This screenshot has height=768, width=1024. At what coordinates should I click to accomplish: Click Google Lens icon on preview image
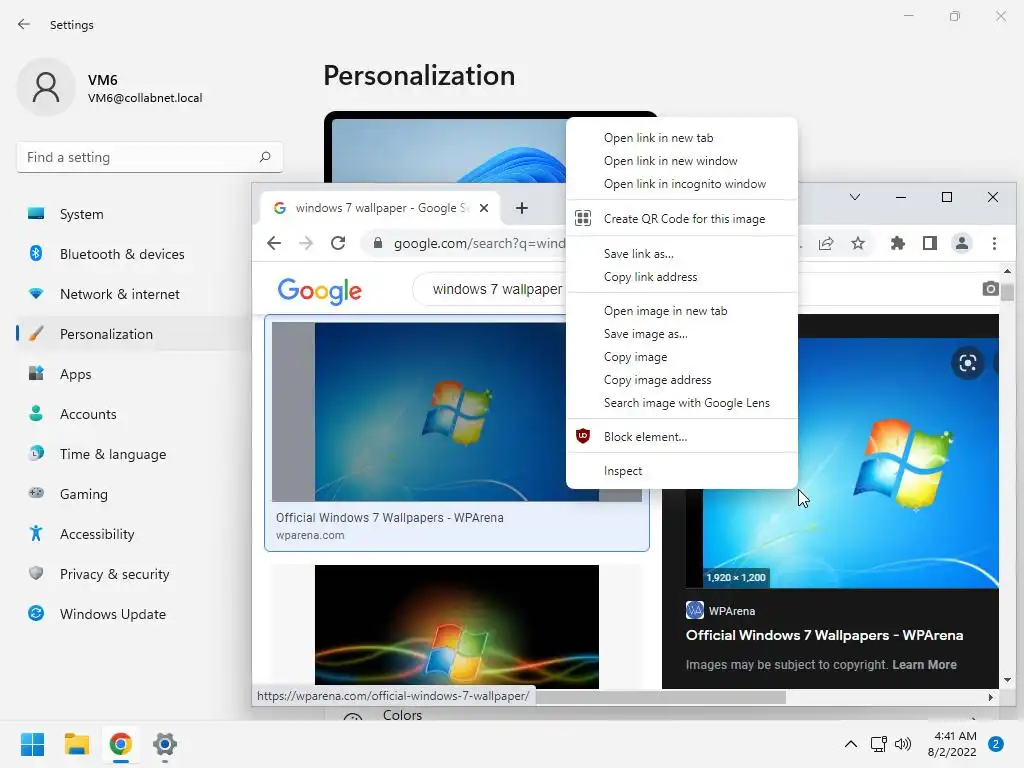[968, 363]
